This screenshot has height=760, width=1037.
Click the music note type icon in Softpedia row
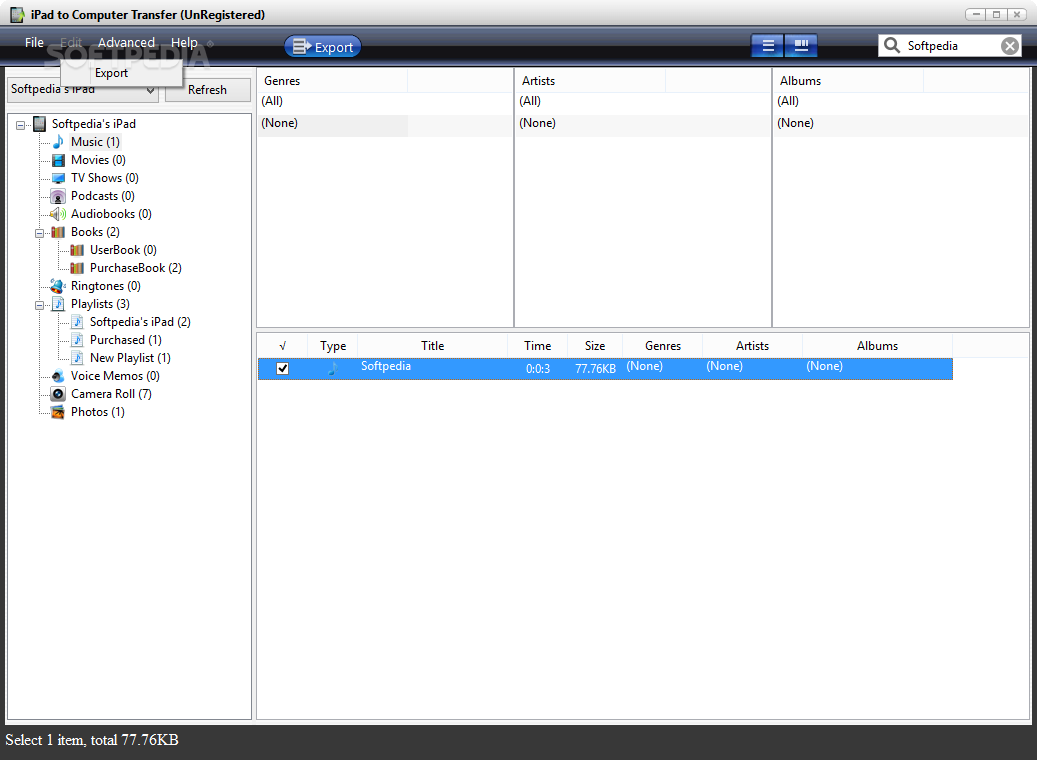tap(333, 368)
